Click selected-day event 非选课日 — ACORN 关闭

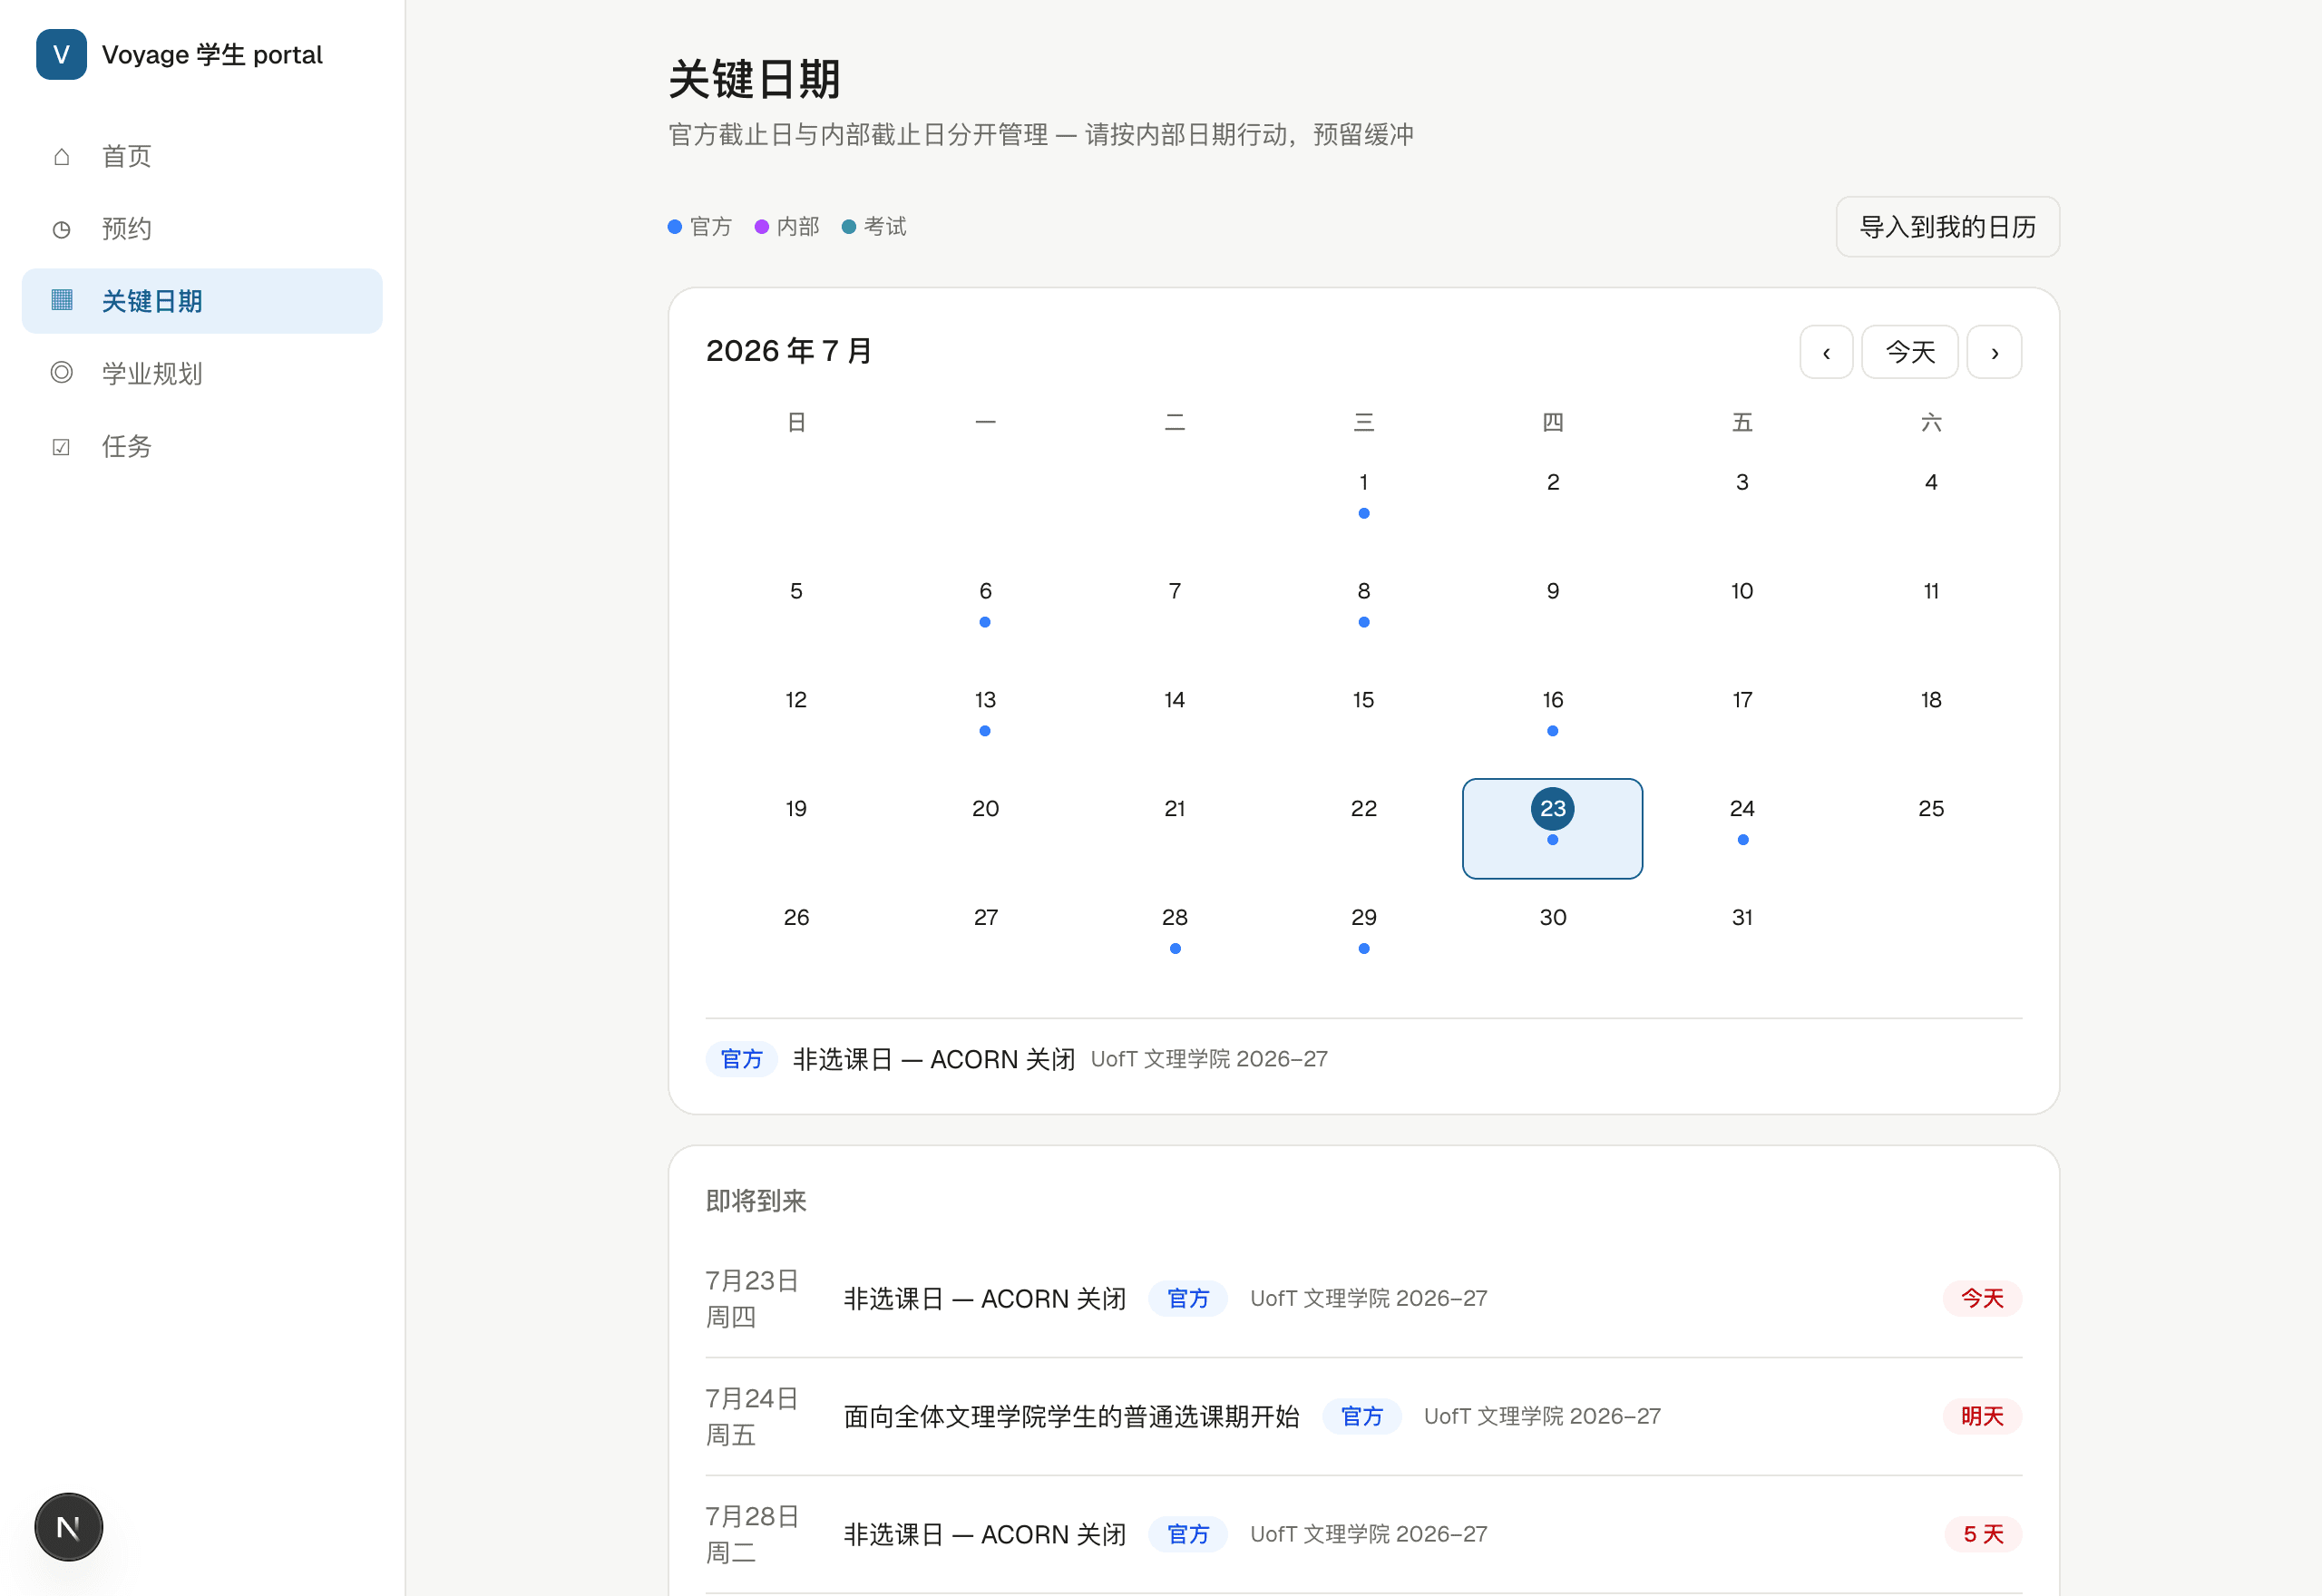tap(933, 1059)
